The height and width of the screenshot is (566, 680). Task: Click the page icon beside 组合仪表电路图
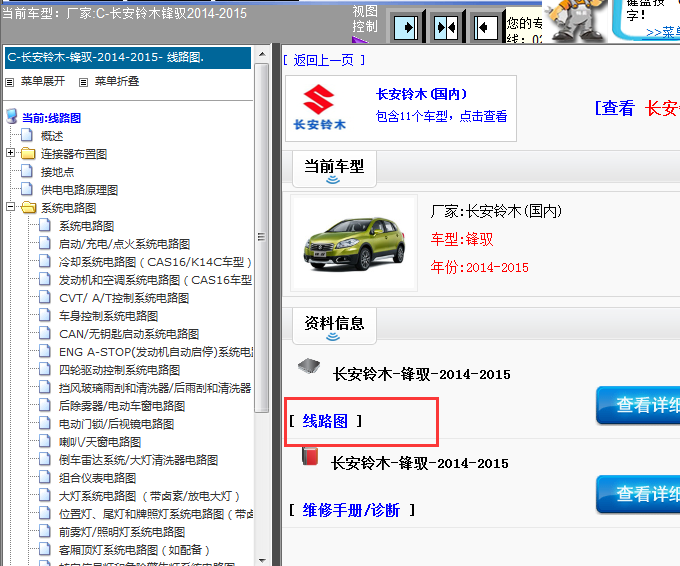(x=45, y=477)
